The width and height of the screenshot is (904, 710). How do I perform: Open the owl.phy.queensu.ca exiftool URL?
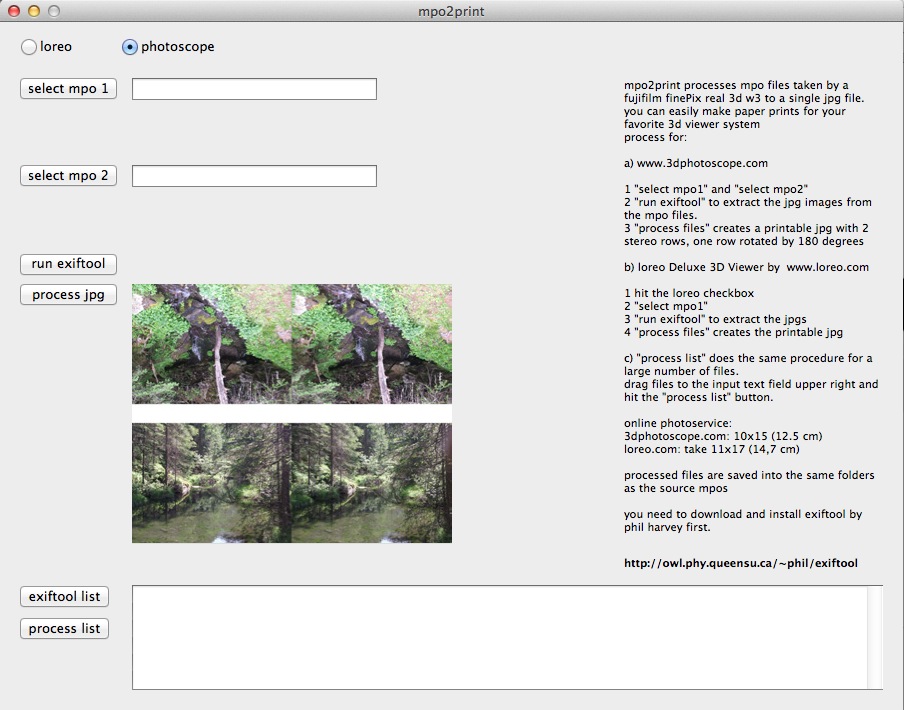[x=741, y=563]
